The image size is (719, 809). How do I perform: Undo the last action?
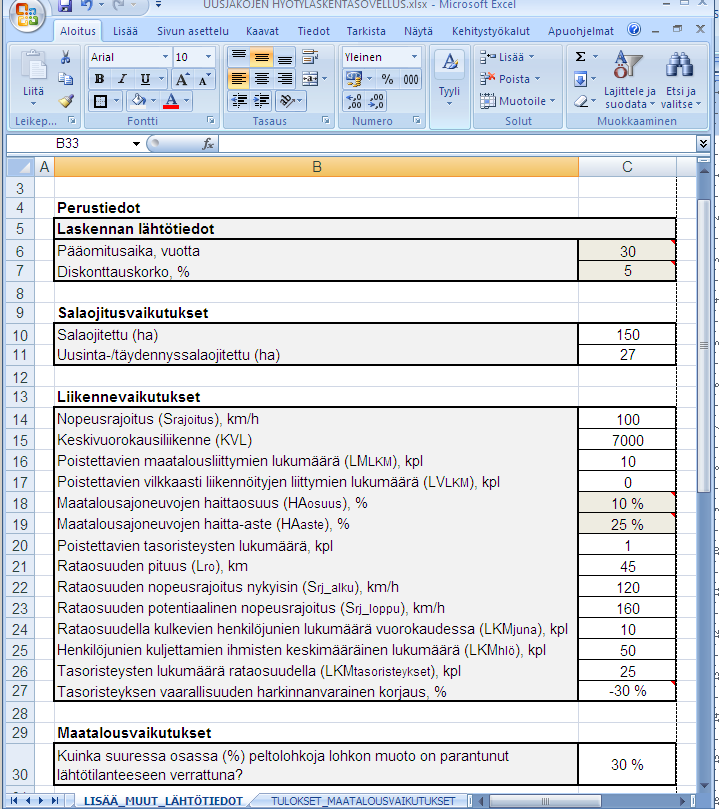(x=87, y=6)
